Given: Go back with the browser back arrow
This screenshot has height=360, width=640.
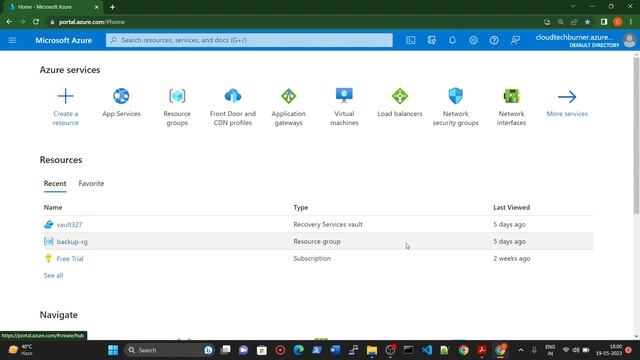Looking at the screenshot, I should (9, 22).
